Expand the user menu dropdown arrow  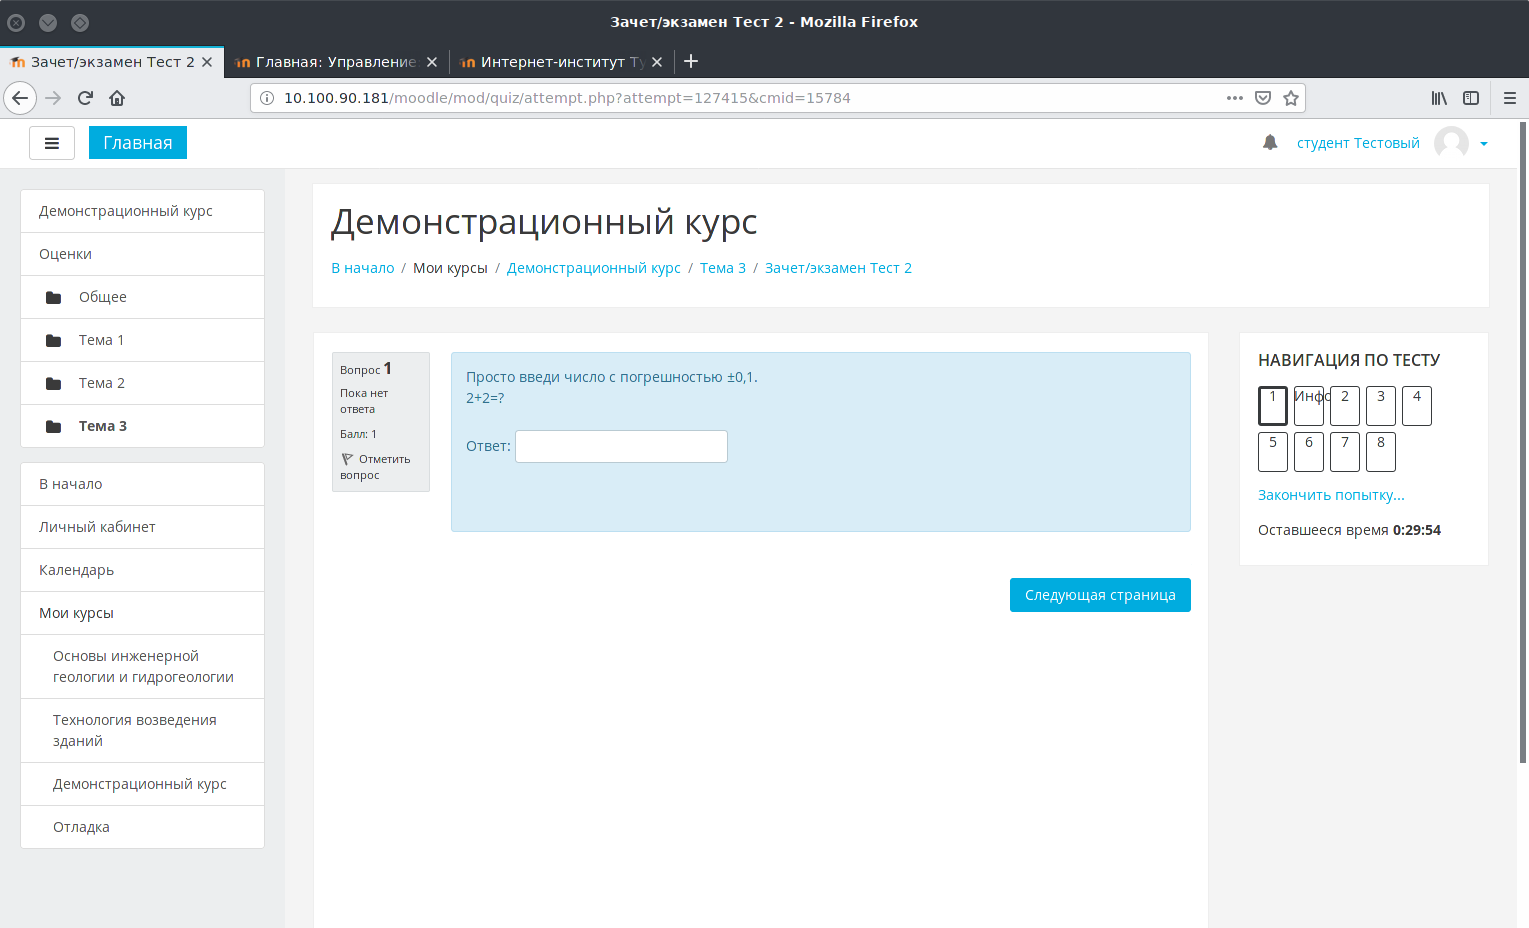[1484, 144]
